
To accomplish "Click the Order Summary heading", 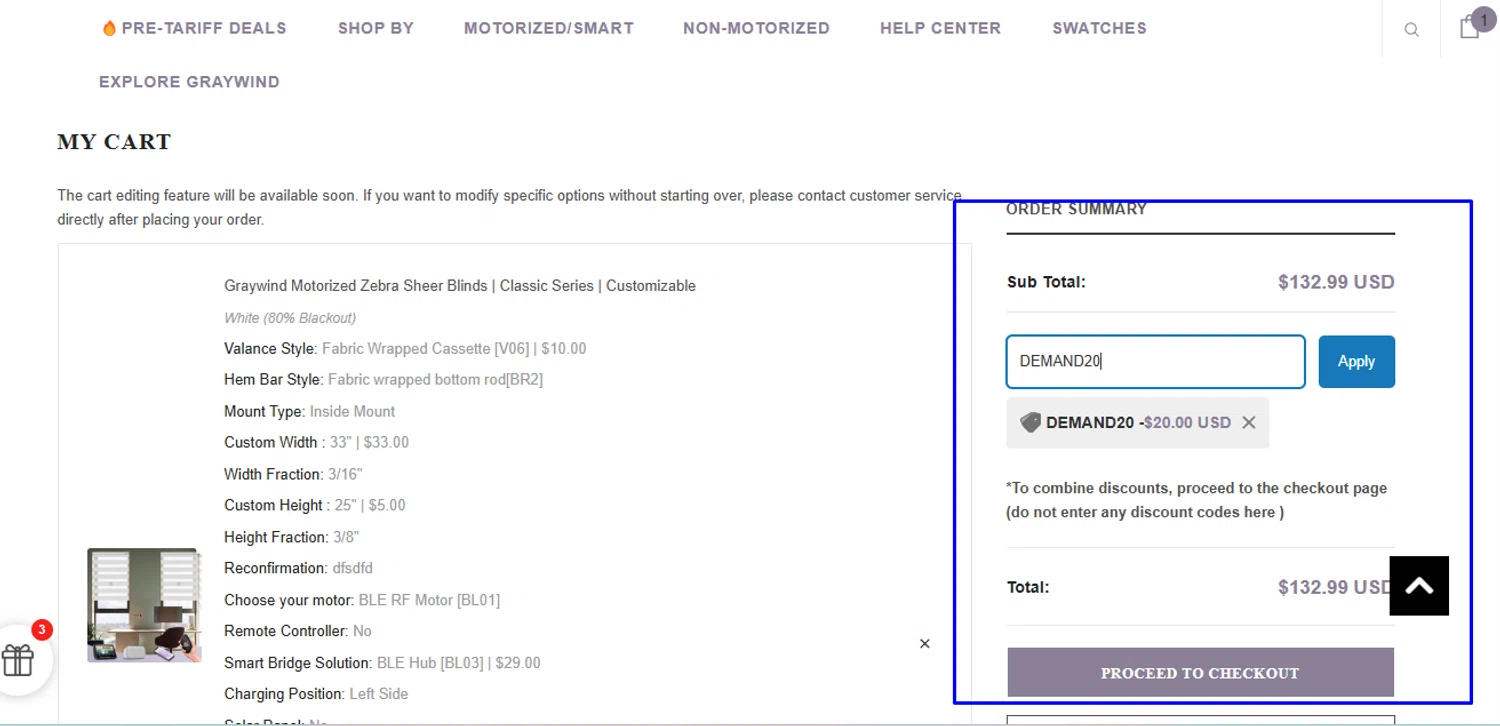I will pos(1076,209).
